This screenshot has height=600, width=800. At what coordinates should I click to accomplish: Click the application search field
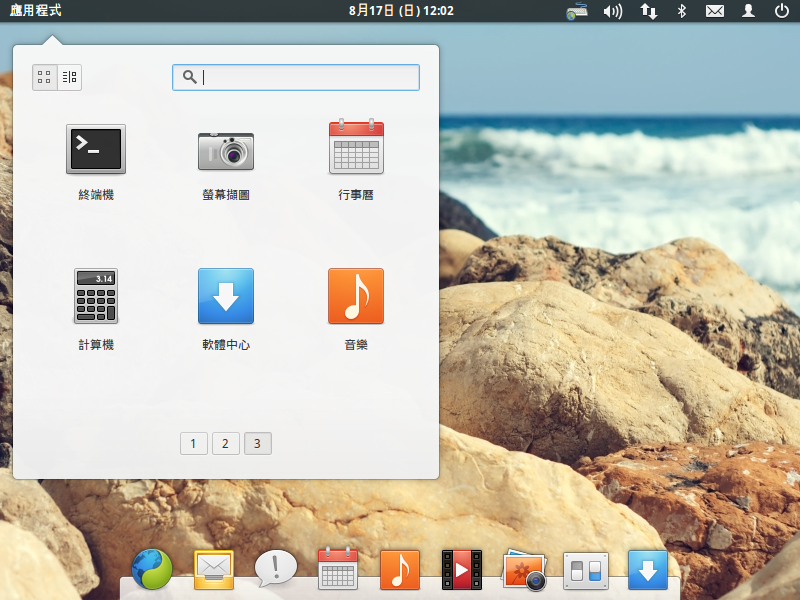click(x=296, y=78)
